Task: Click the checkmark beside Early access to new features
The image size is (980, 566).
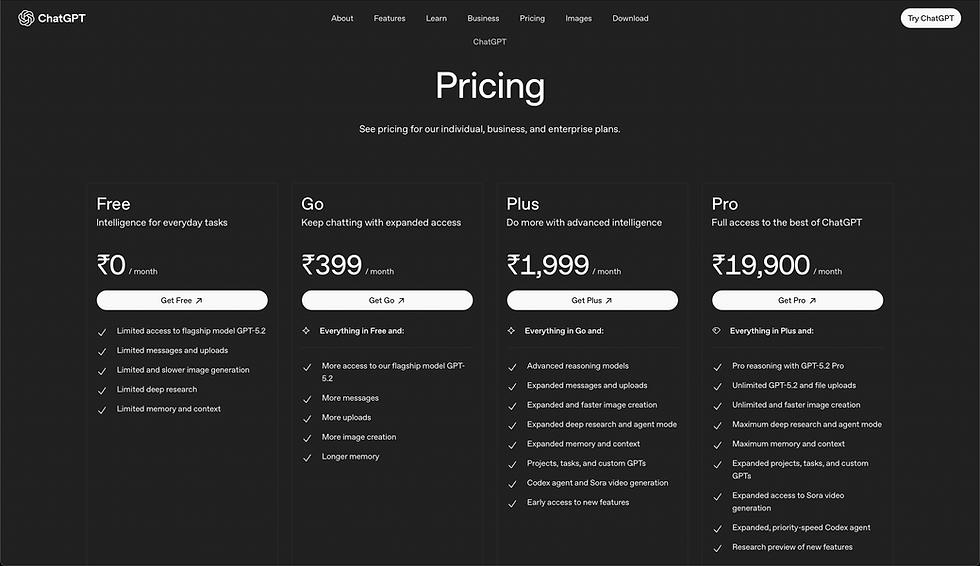Action: click(x=512, y=503)
